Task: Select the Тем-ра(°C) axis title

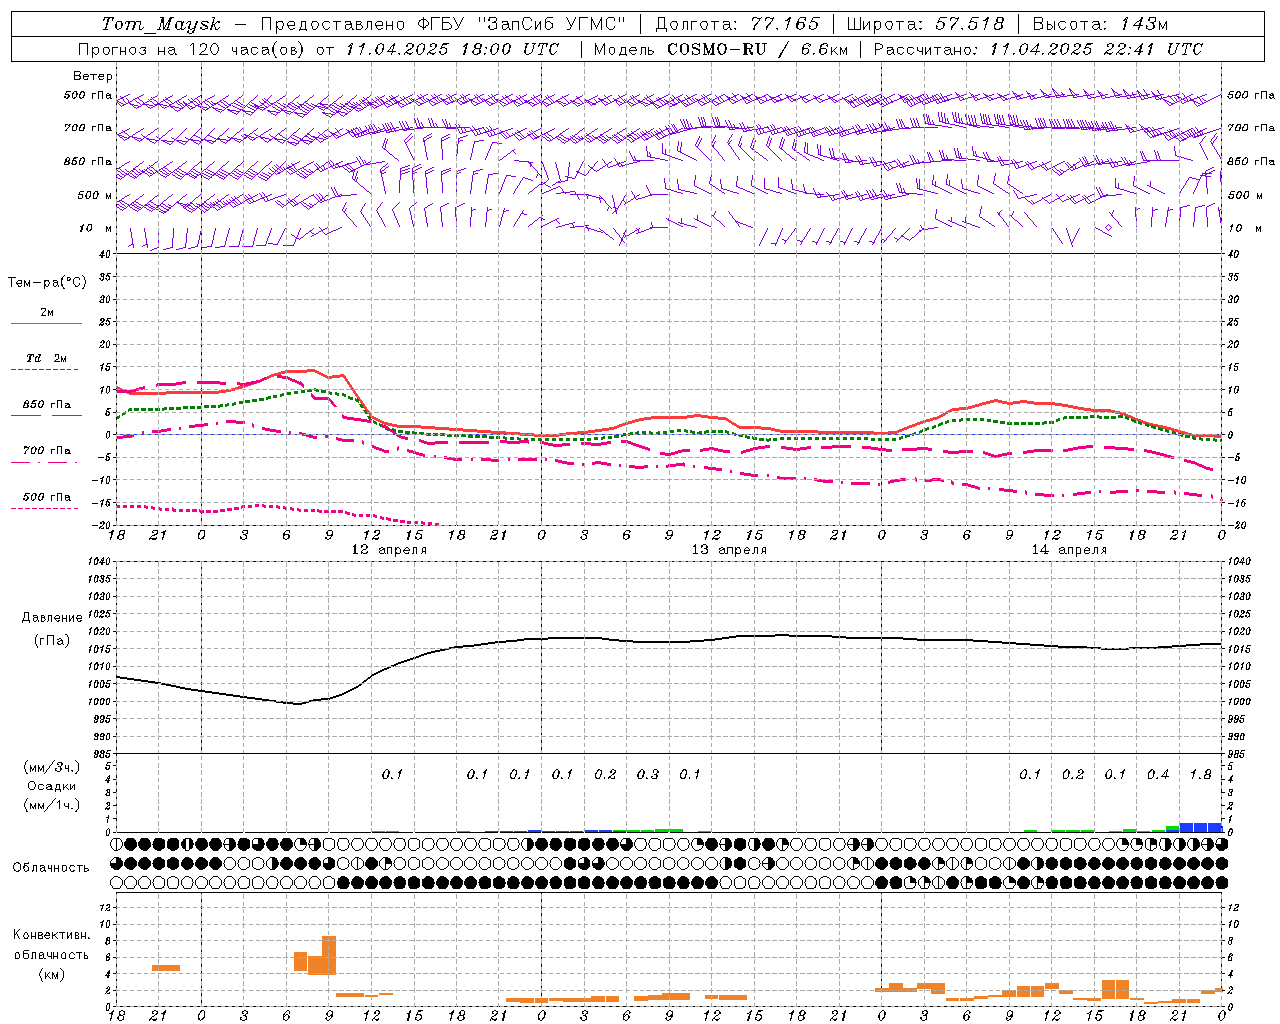Action: pos(47,283)
